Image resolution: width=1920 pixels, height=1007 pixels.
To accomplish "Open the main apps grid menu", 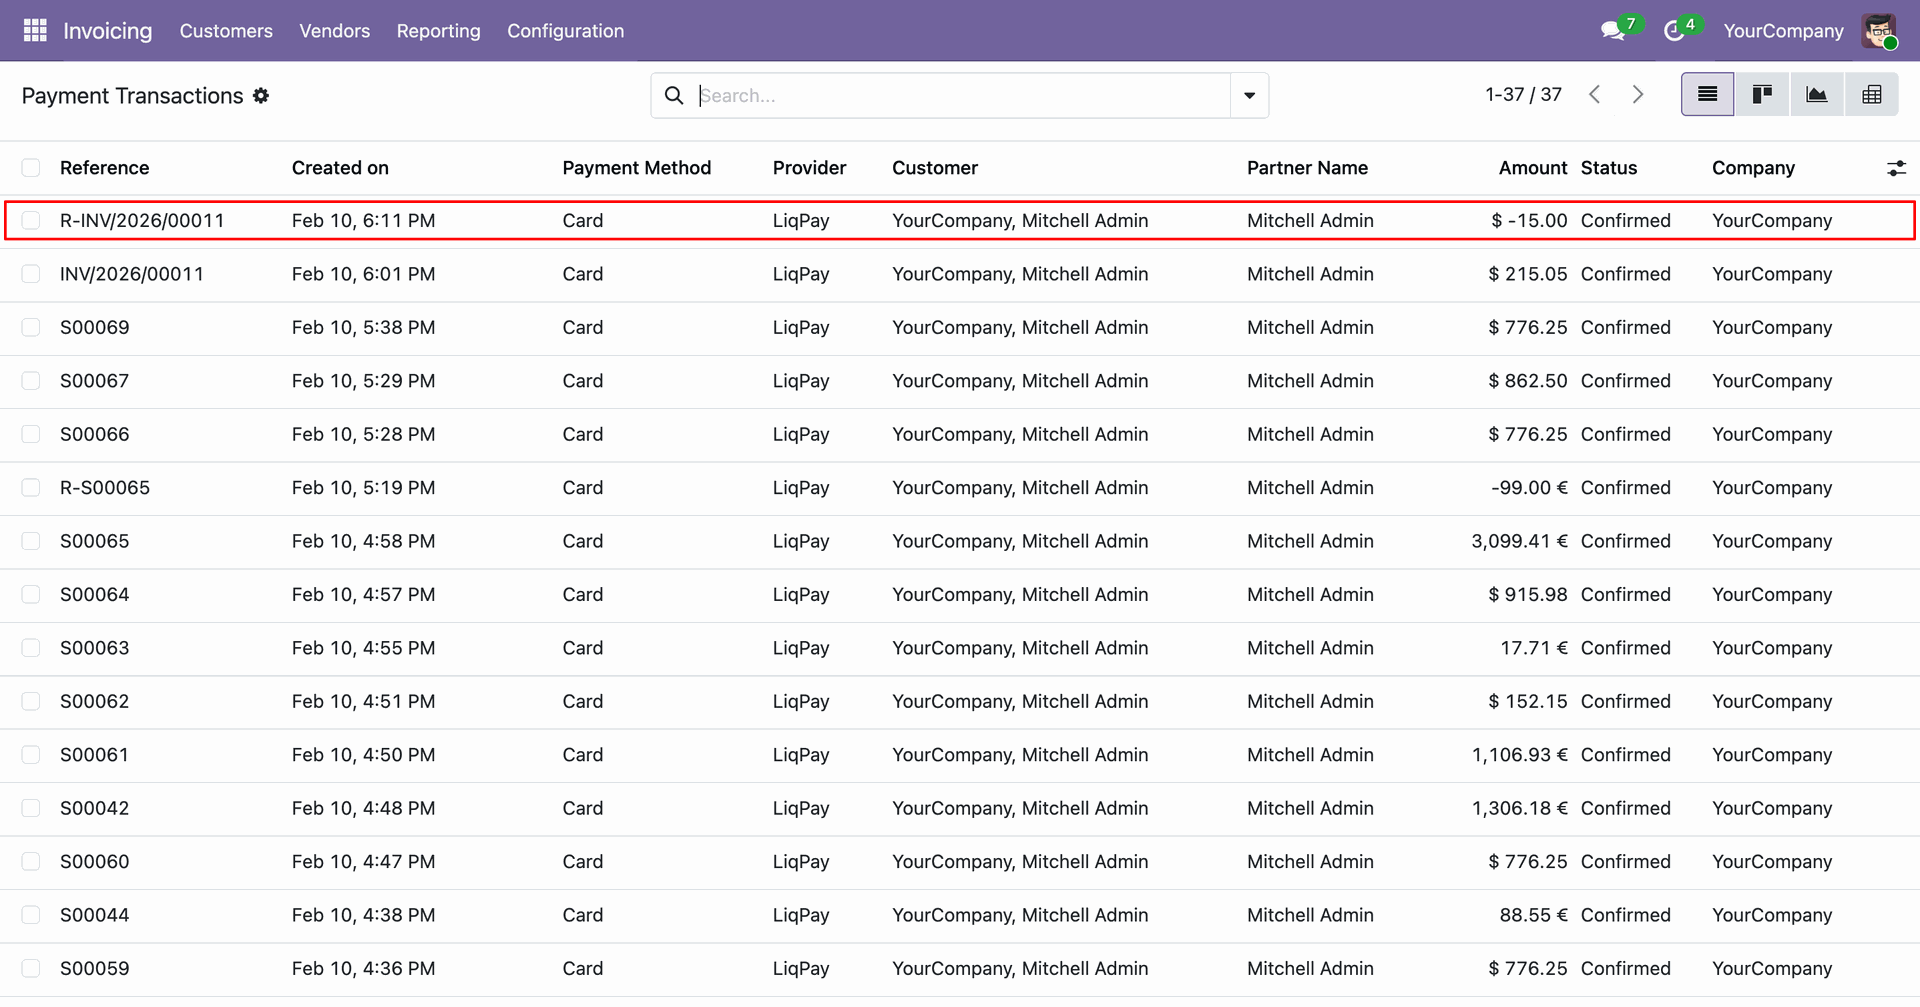I will [35, 31].
